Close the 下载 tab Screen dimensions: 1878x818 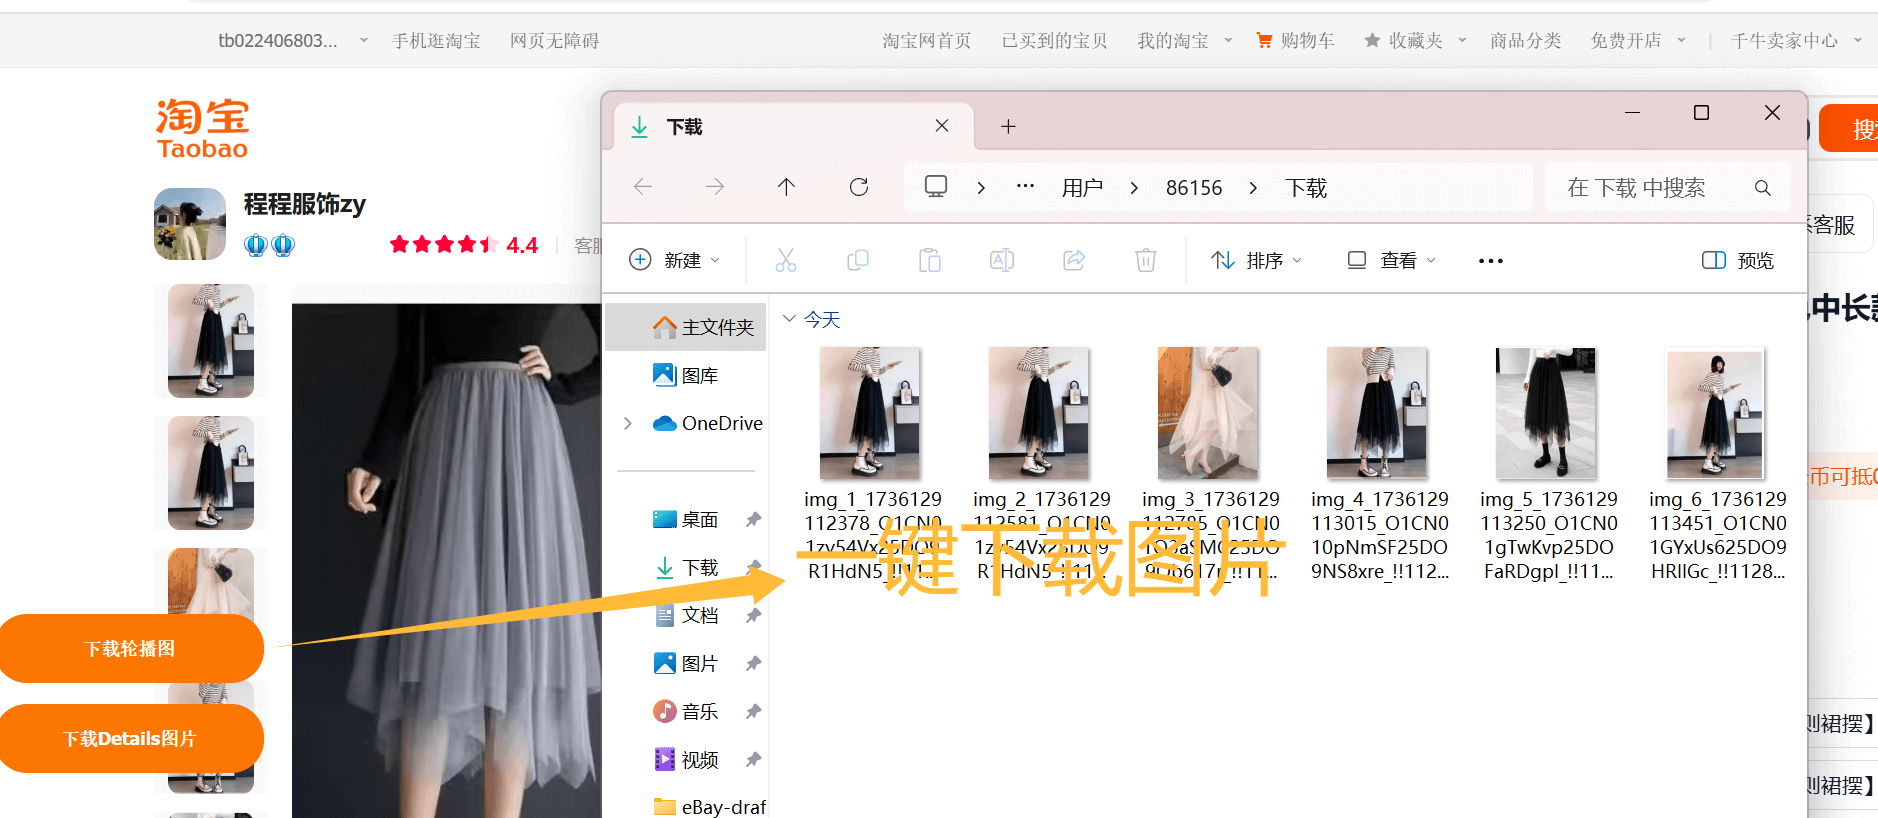coord(942,126)
